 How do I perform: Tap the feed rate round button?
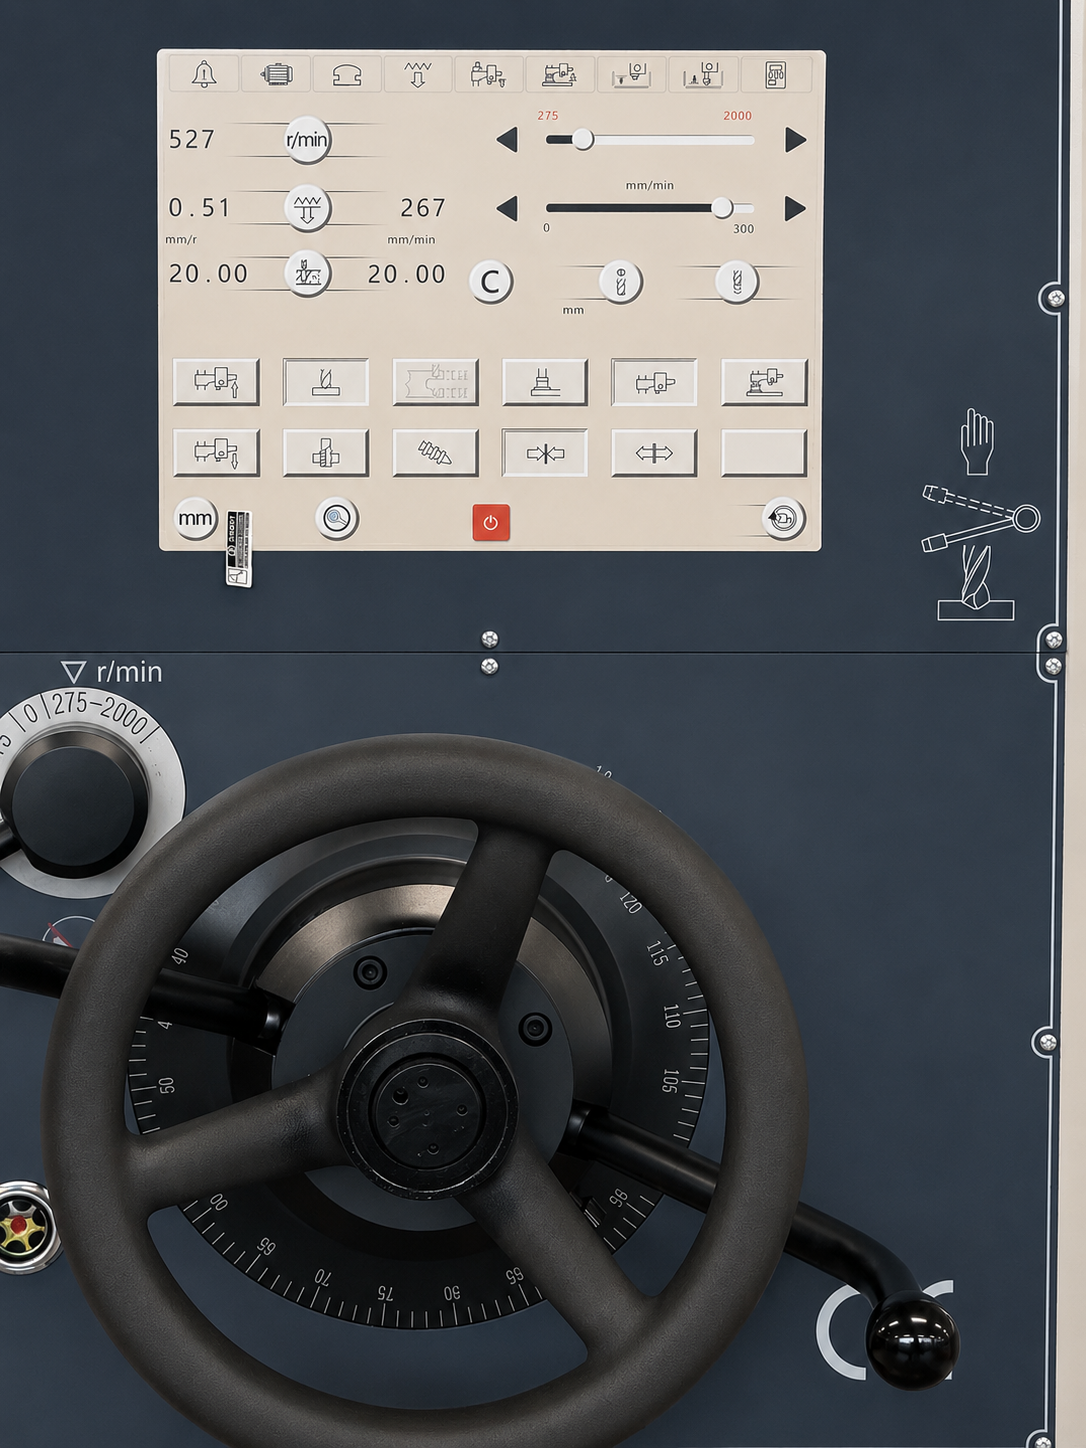(x=307, y=208)
